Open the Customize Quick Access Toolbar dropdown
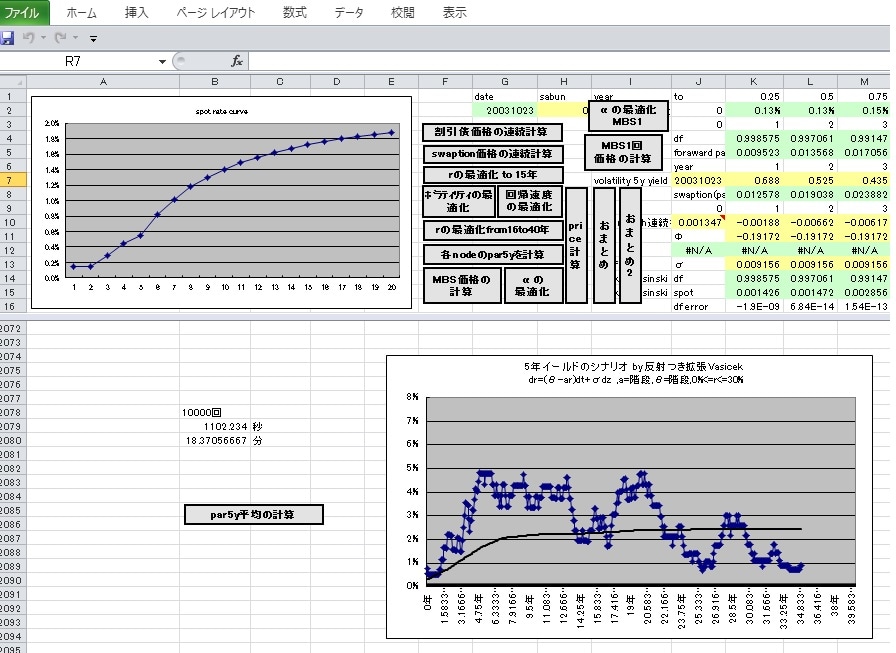This screenshot has width=896, height=653. [93, 39]
